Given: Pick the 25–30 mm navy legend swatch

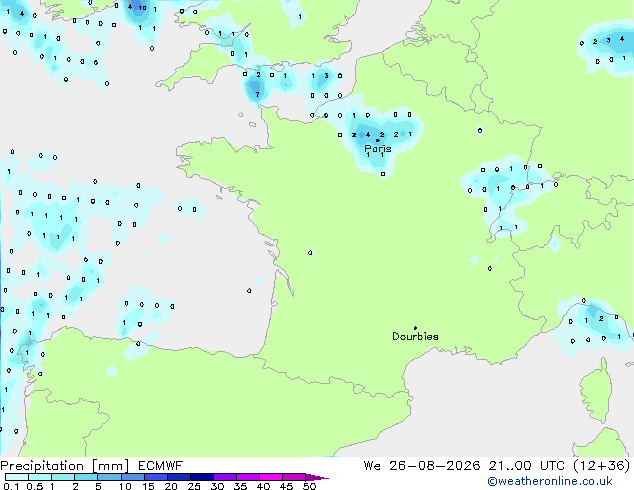Looking at the screenshot, I should pyautogui.click(x=201, y=477).
